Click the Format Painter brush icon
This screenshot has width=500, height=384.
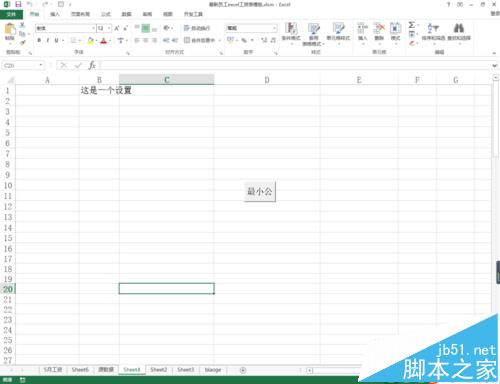[x=22, y=42]
